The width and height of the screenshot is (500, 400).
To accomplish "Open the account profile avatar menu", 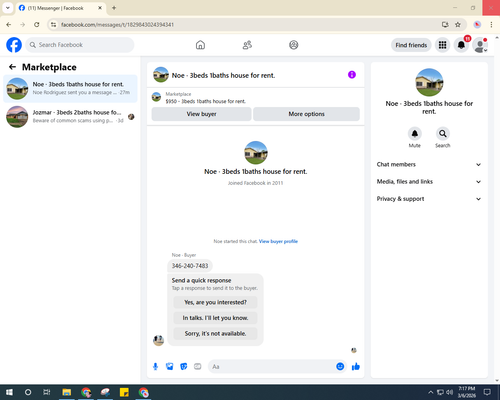I will tap(480, 45).
